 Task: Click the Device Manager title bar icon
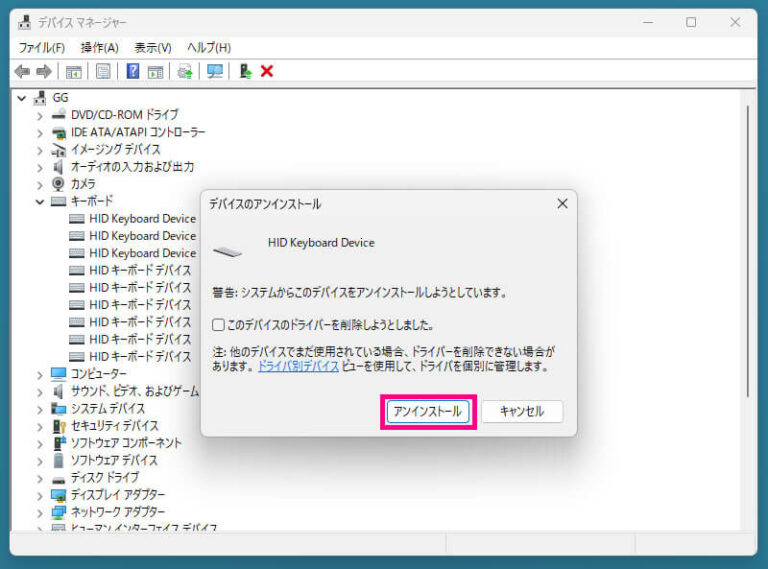click(x=24, y=23)
